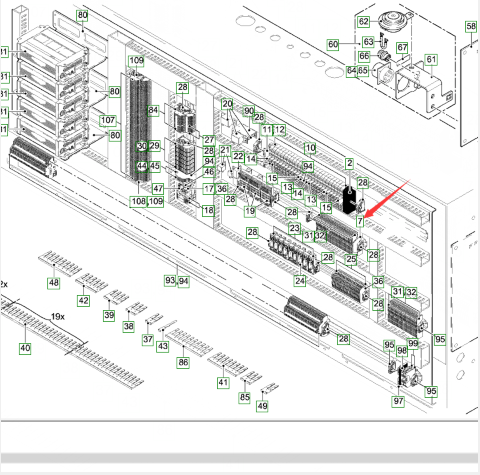Select part label 86 below the marker strip

point(183,362)
